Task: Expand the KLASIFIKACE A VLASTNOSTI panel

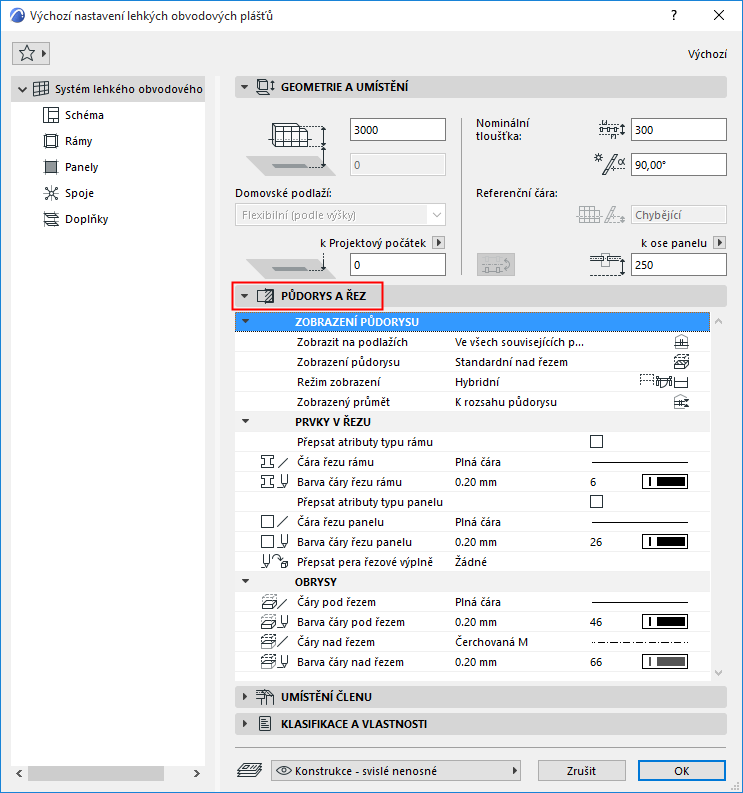Action: (x=245, y=724)
